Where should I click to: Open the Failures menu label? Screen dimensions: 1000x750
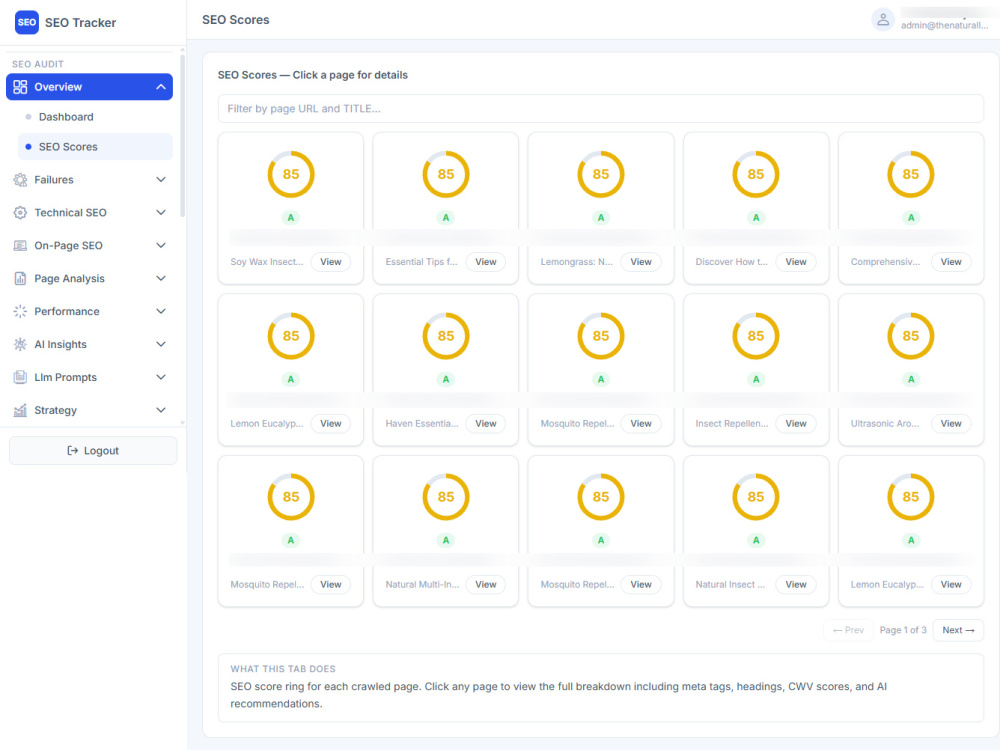(54, 180)
